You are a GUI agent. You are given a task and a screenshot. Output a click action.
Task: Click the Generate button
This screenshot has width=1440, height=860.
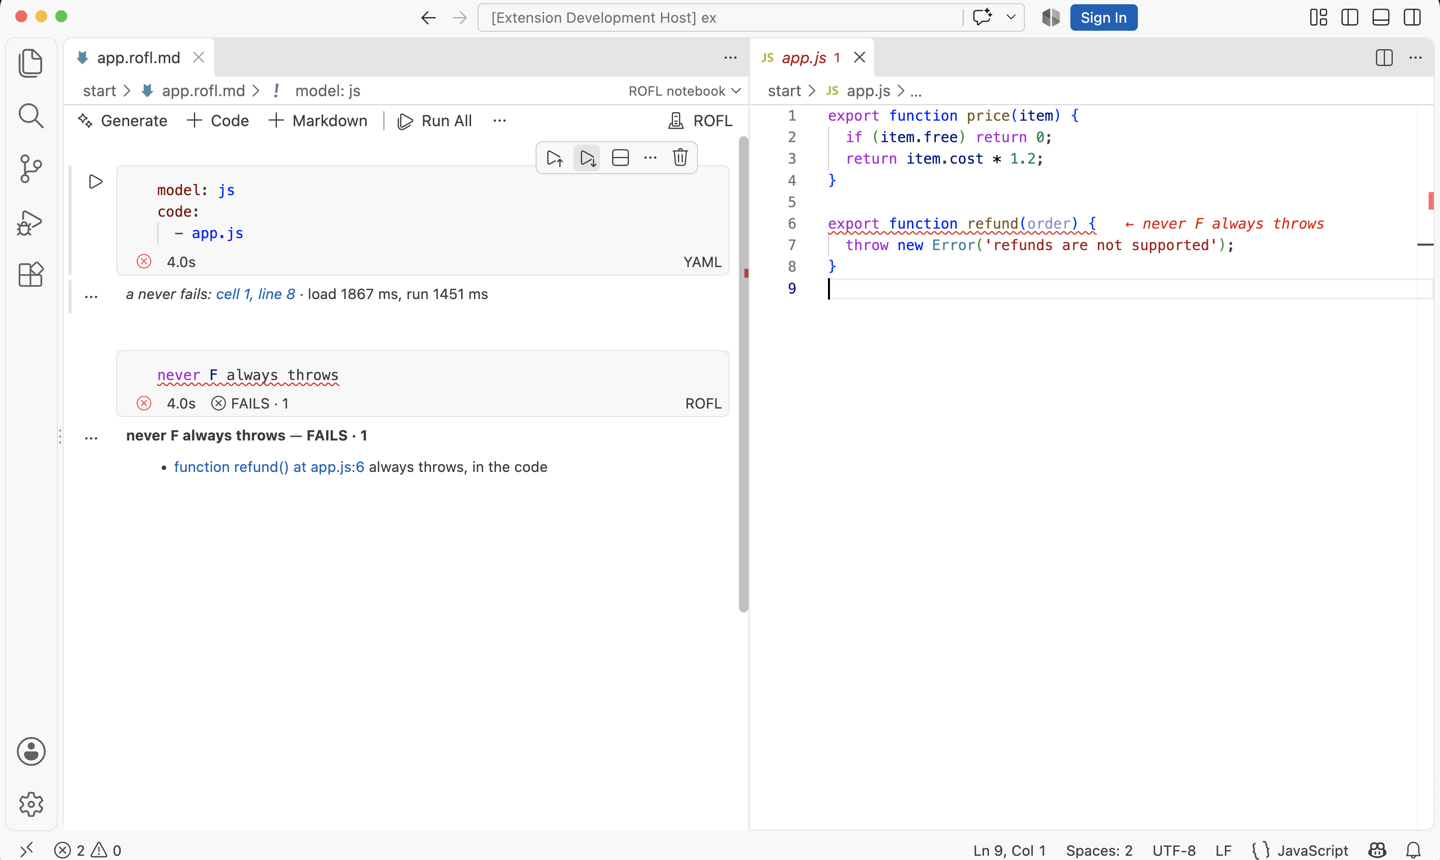coord(123,121)
